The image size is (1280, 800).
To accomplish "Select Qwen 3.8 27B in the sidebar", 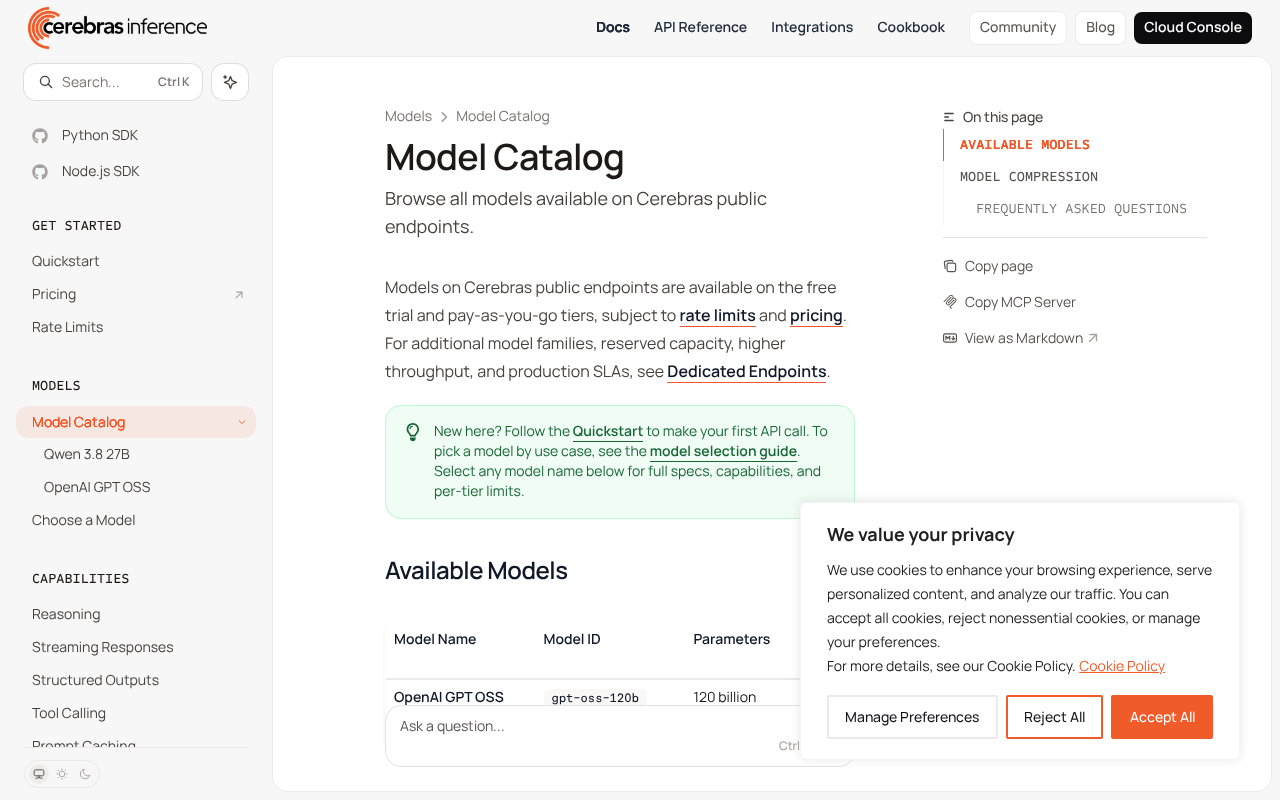I will [87, 454].
